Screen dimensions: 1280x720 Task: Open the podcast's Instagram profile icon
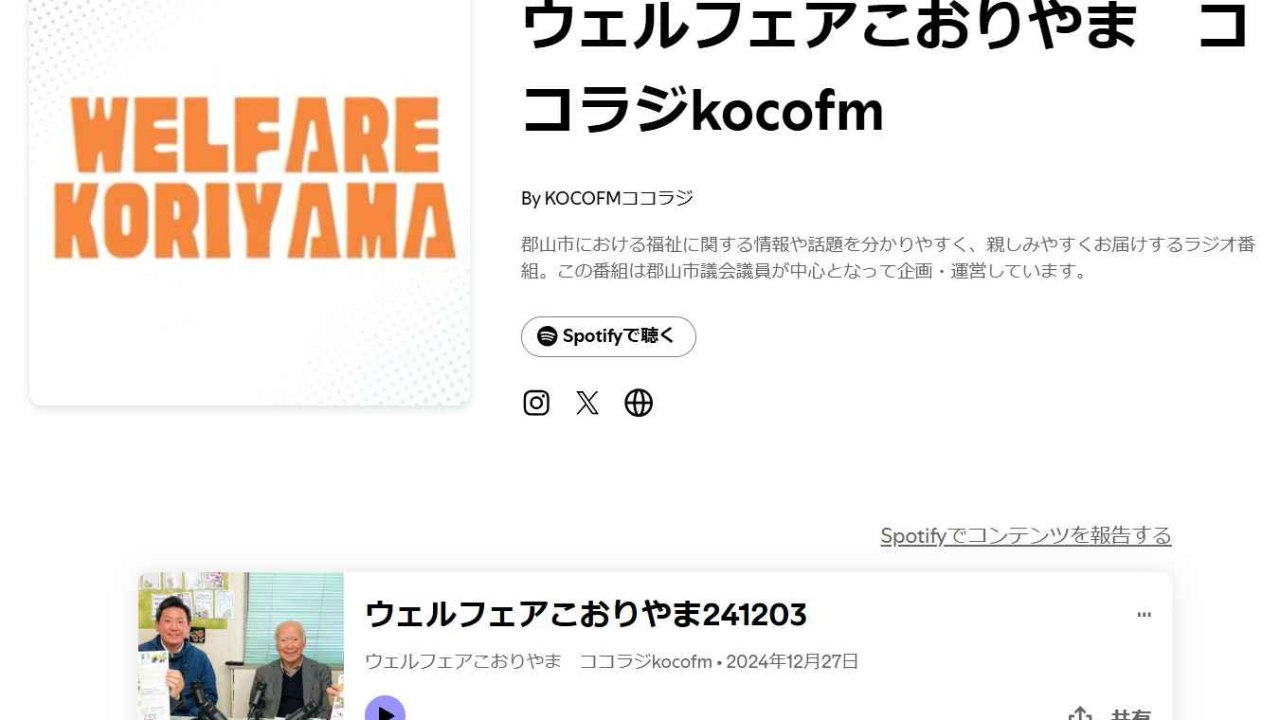[x=537, y=403]
